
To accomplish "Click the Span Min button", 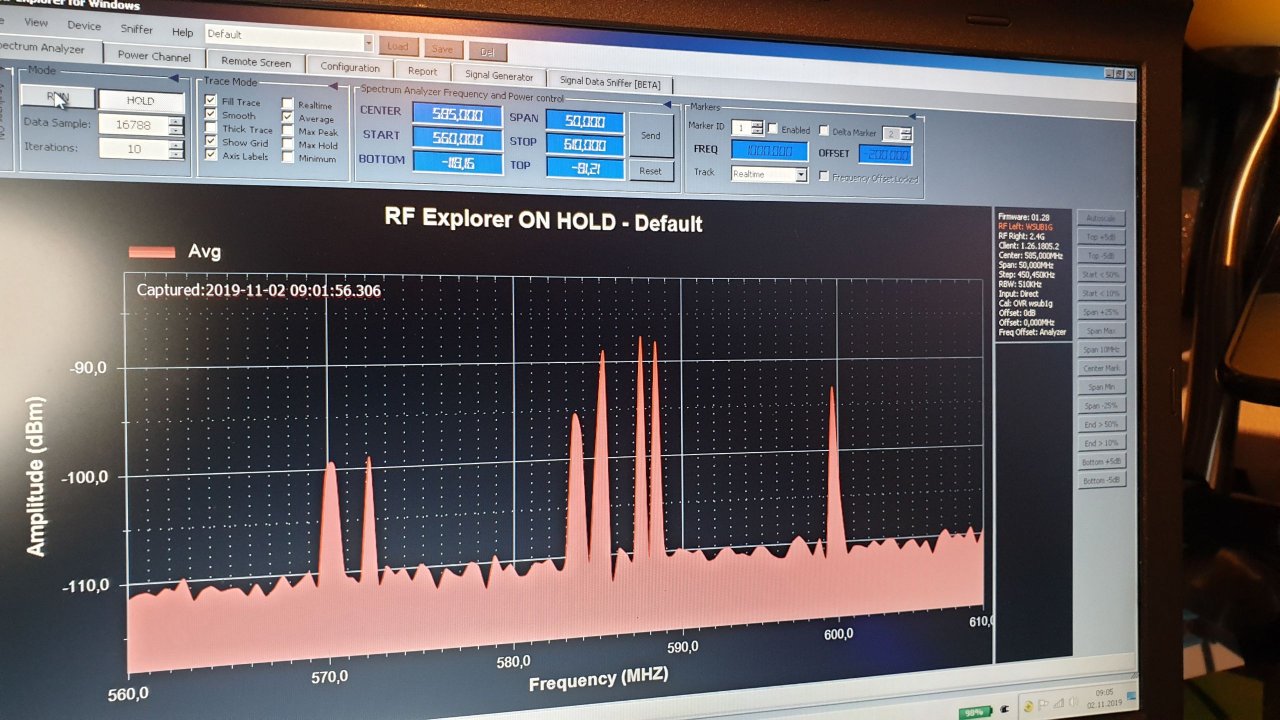I will coord(1101,387).
